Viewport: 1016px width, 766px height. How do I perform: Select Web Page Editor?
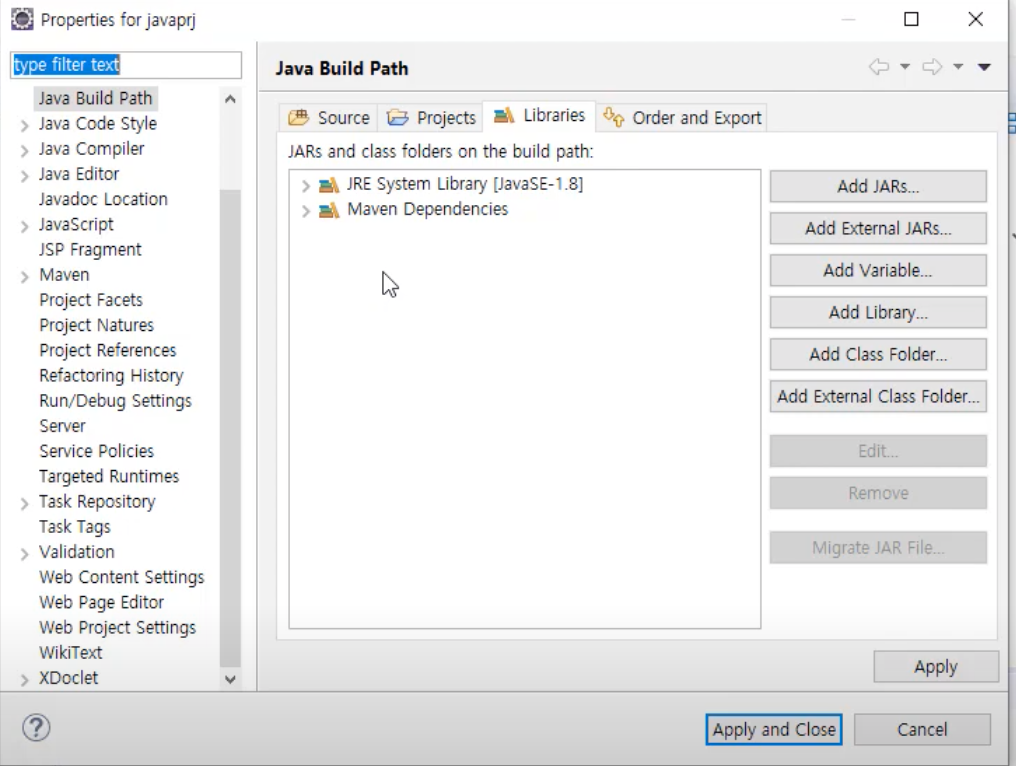101,602
